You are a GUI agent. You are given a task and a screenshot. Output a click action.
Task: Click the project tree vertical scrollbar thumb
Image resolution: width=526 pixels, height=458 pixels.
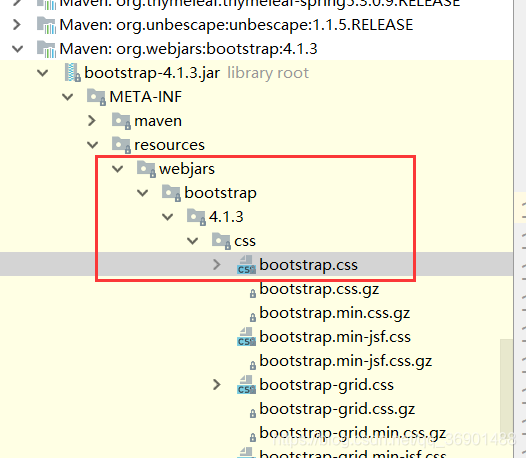506,389
